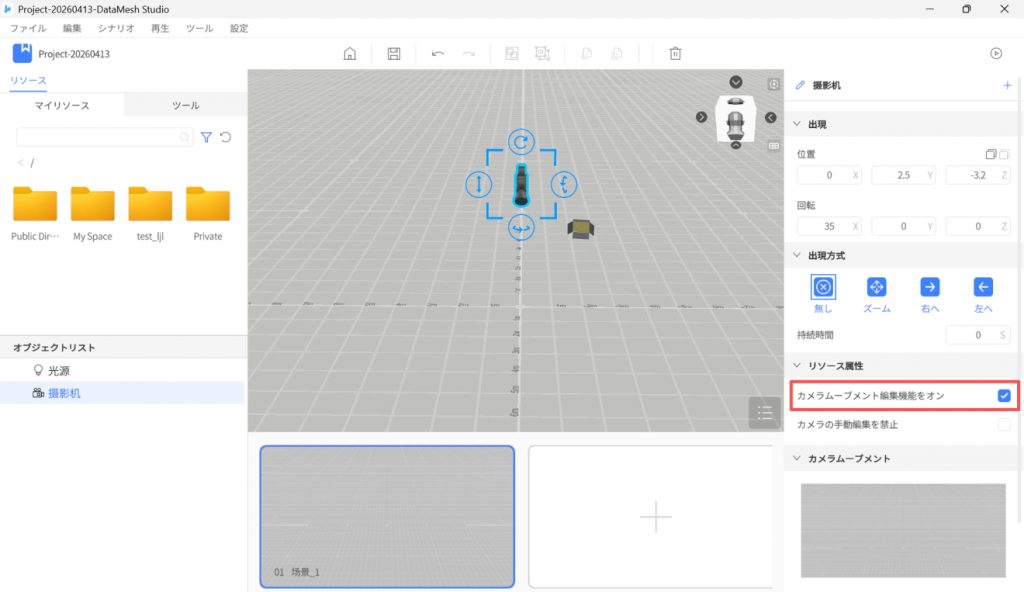The height and width of the screenshot is (592, 1024).
Task: Collapse the 出現 section
Action: tap(797, 124)
